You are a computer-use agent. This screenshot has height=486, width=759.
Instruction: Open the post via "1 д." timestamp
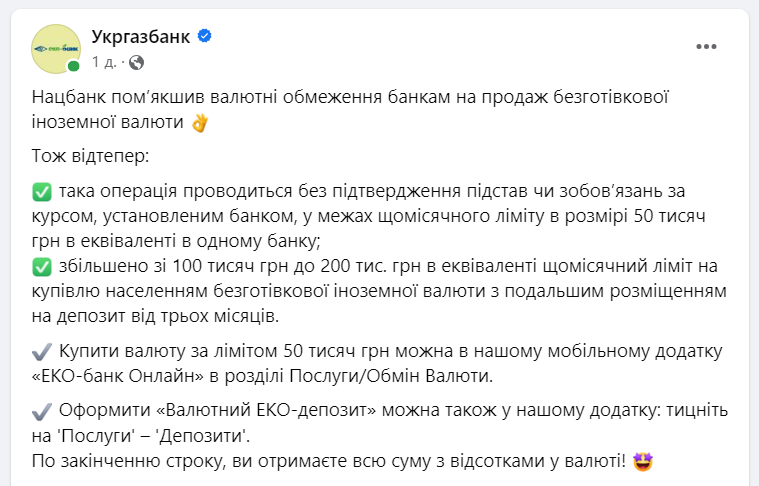coord(103,62)
